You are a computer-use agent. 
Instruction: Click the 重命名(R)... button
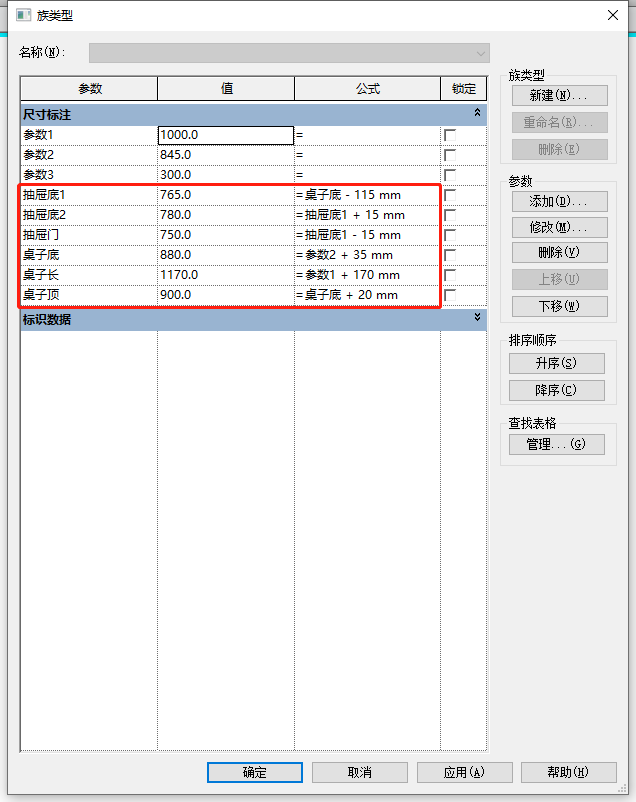(x=560, y=123)
